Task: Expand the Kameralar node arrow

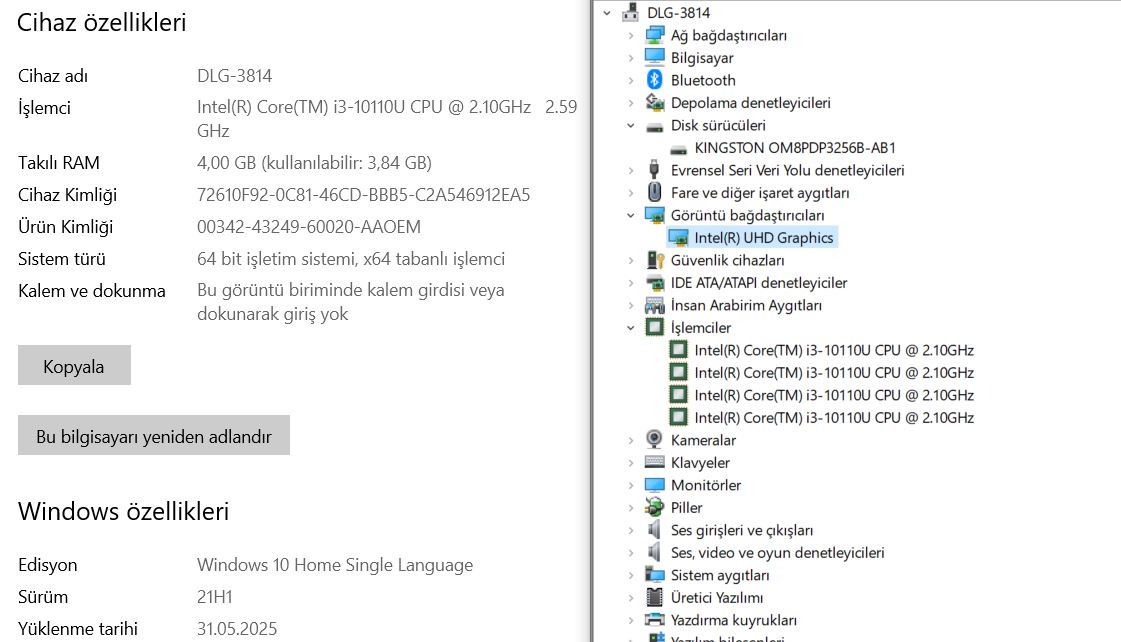Action: pos(631,440)
